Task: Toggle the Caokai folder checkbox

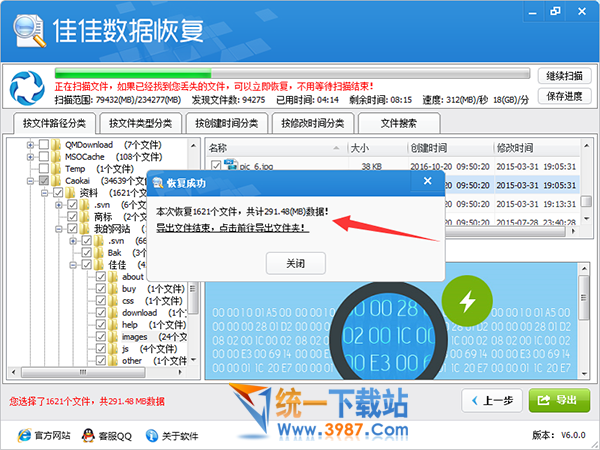Action: [x=44, y=181]
